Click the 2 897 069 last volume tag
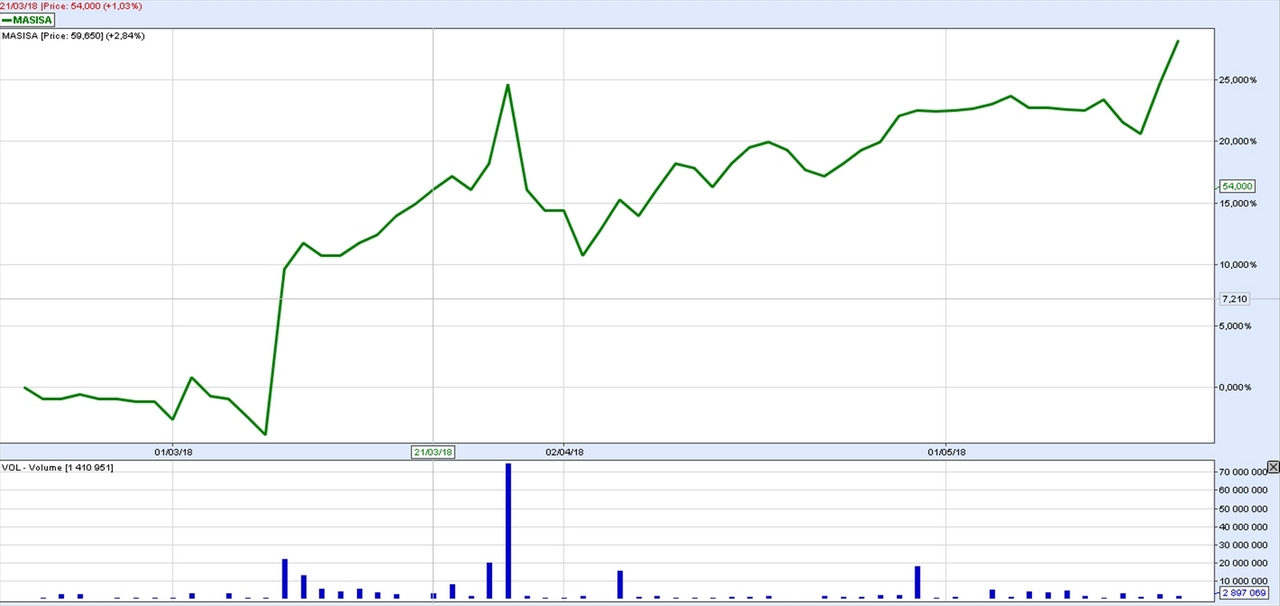 pyautogui.click(x=1244, y=594)
